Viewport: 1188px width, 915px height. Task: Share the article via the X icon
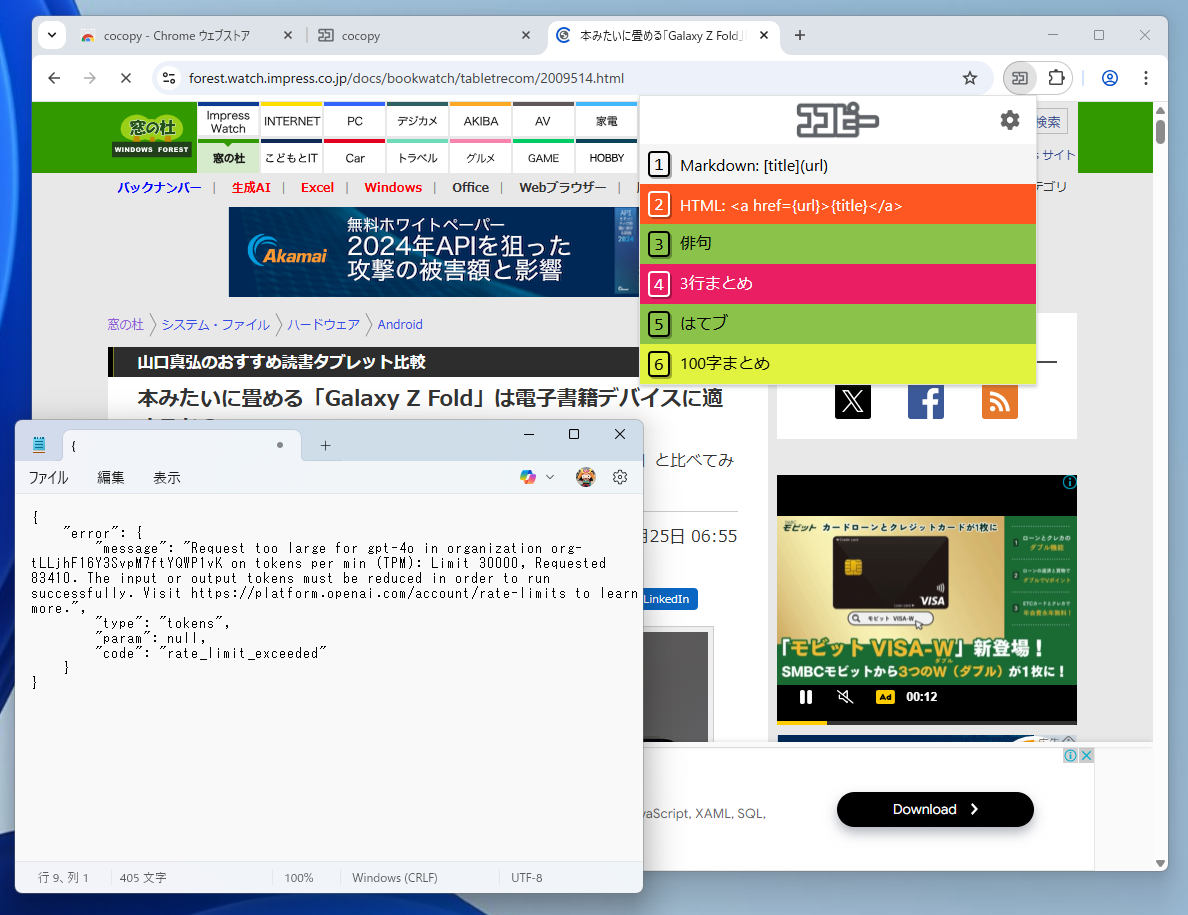click(x=852, y=401)
